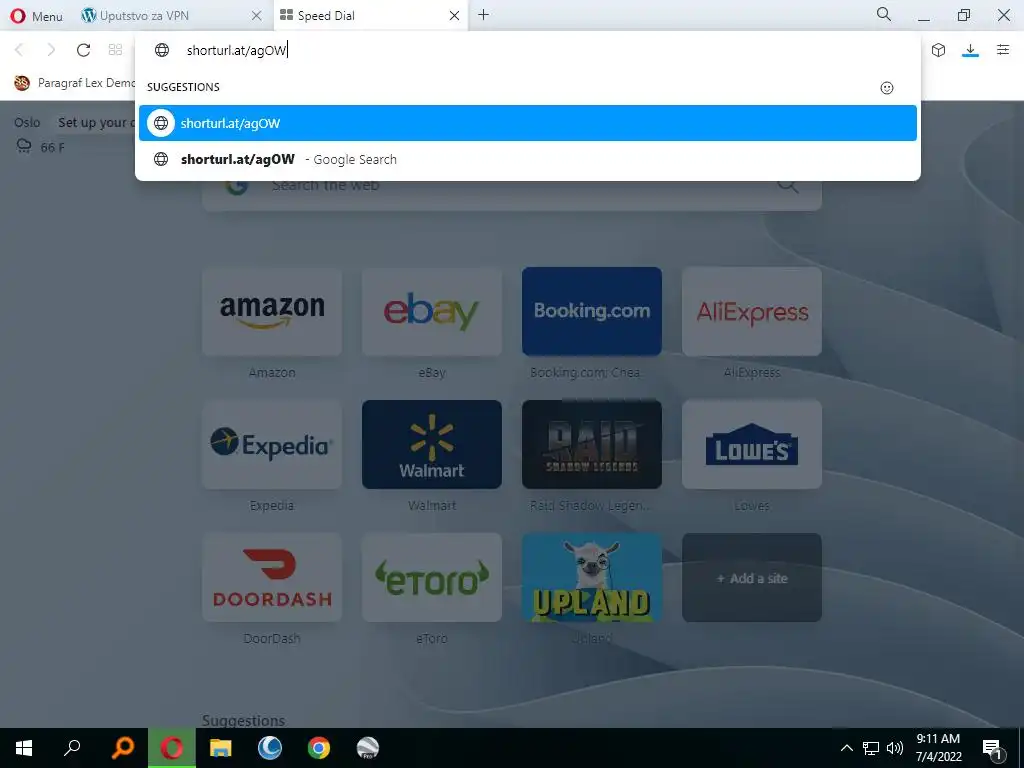Click the Add a site tile
The width and height of the screenshot is (1024, 768).
coord(752,578)
